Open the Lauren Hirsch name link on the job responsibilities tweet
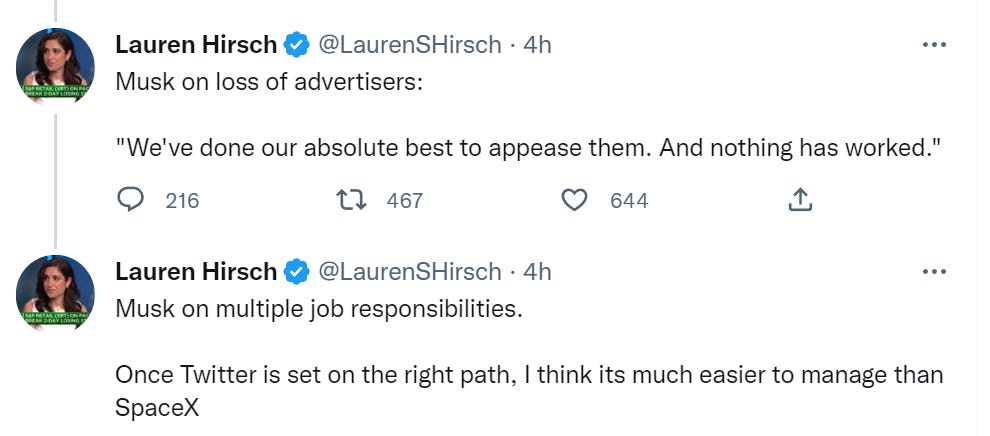This screenshot has height=436, width=990. pyautogui.click(x=196, y=271)
